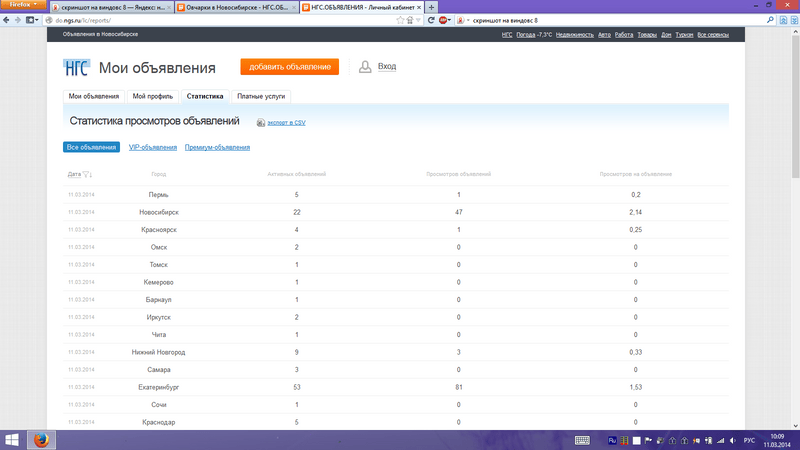Bookmark page with the star icon
This screenshot has width=800, height=450.
(x=400, y=20)
